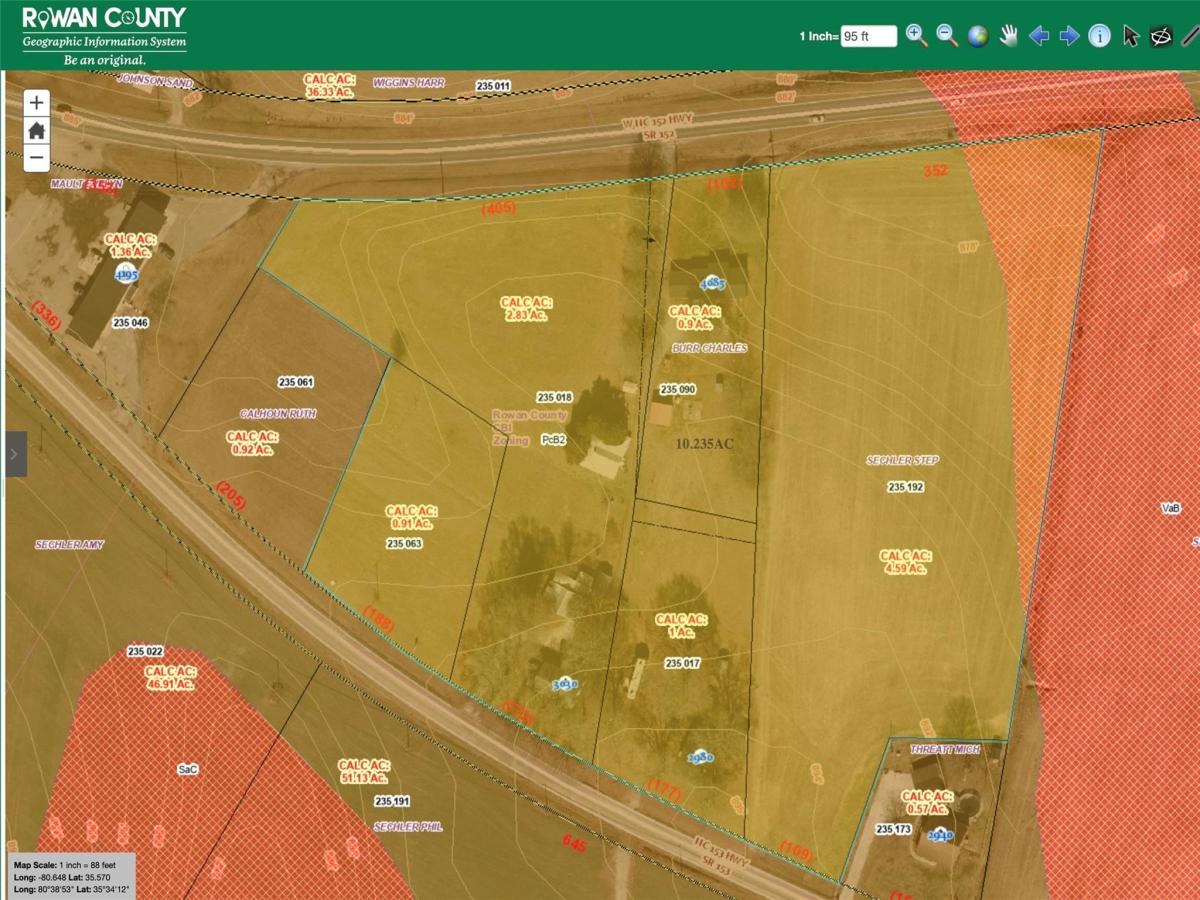This screenshot has height=900, width=1200.
Task: Click parcel number label 235 192
Action: point(905,487)
